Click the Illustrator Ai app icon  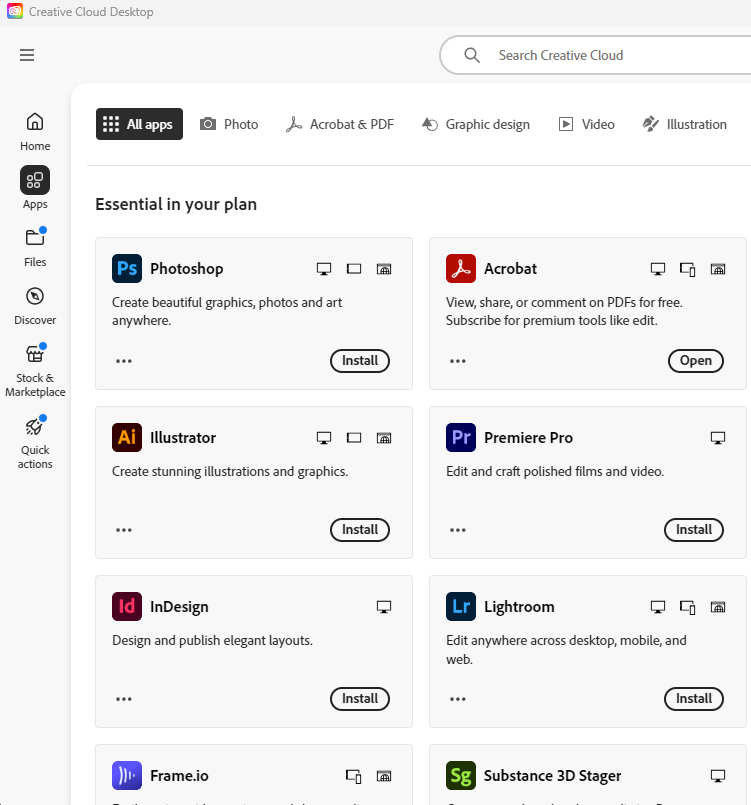tap(127, 437)
